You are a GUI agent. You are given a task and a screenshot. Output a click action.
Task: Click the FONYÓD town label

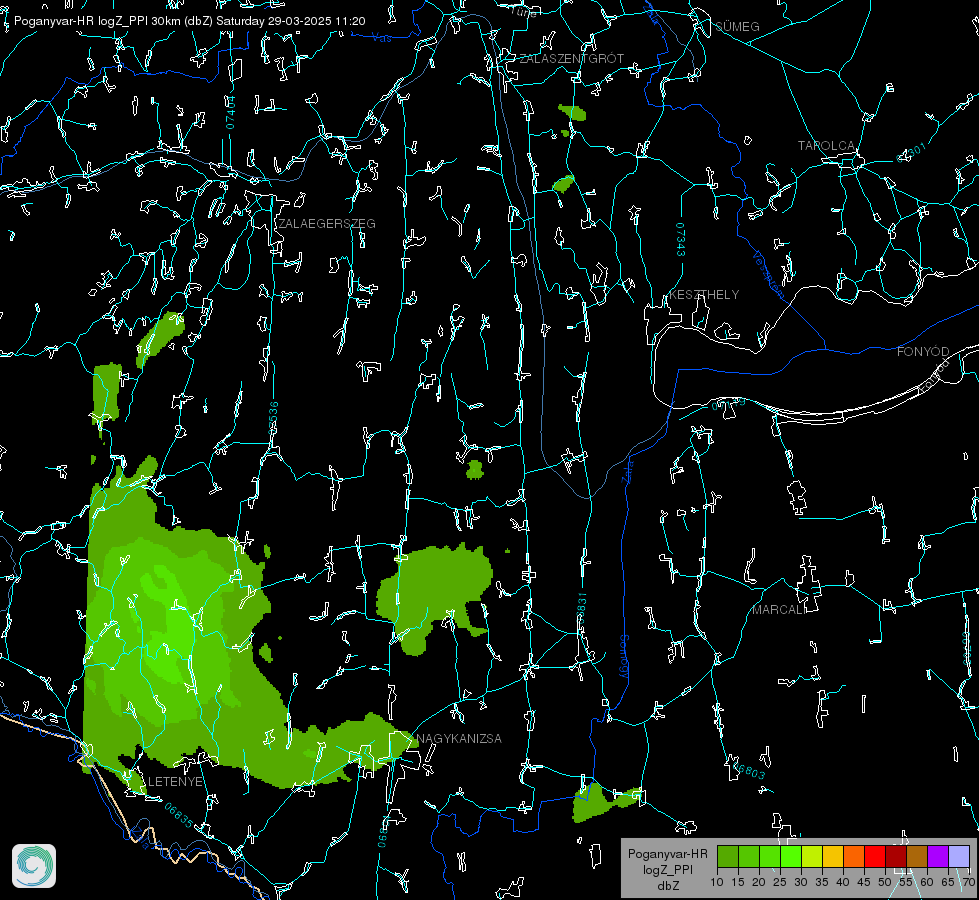(923, 352)
